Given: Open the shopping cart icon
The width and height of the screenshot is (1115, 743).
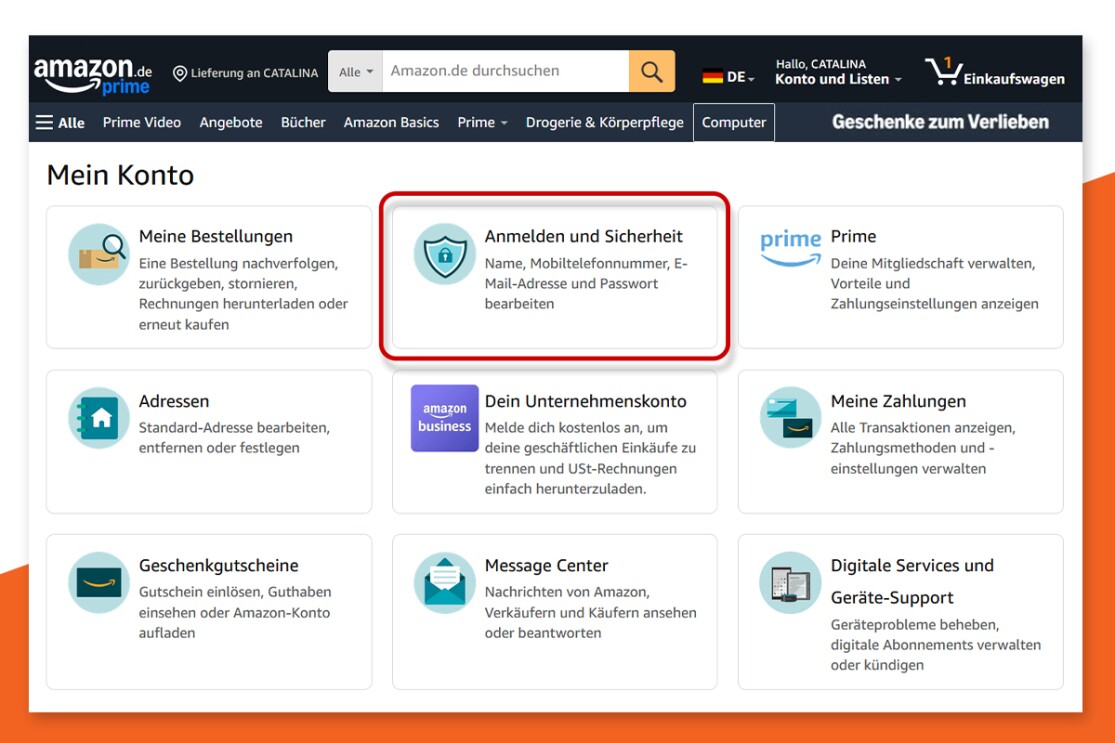Looking at the screenshot, I should [x=942, y=71].
